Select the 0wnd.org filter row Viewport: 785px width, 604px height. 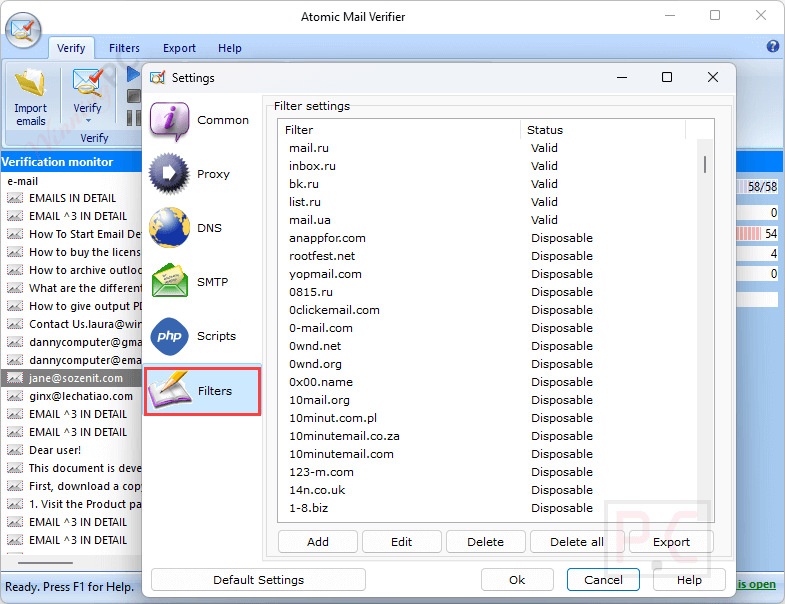click(488, 365)
